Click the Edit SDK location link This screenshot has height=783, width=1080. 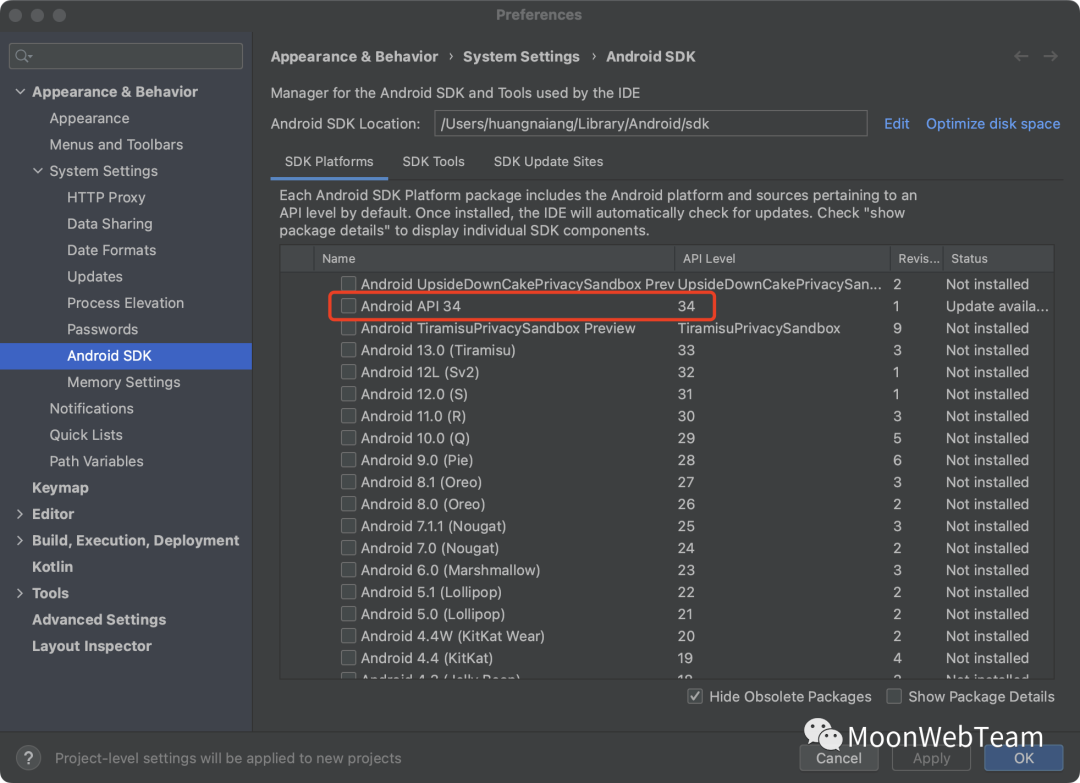[896, 123]
